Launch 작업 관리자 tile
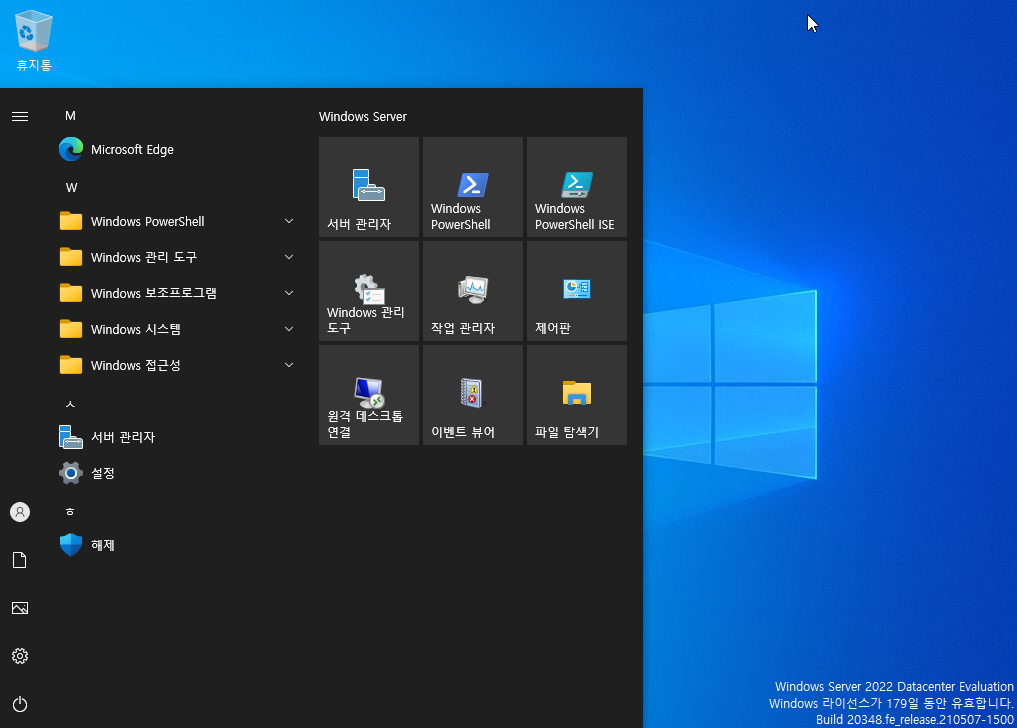Viewport: 1017px width, 728px height. click(472, 291)
